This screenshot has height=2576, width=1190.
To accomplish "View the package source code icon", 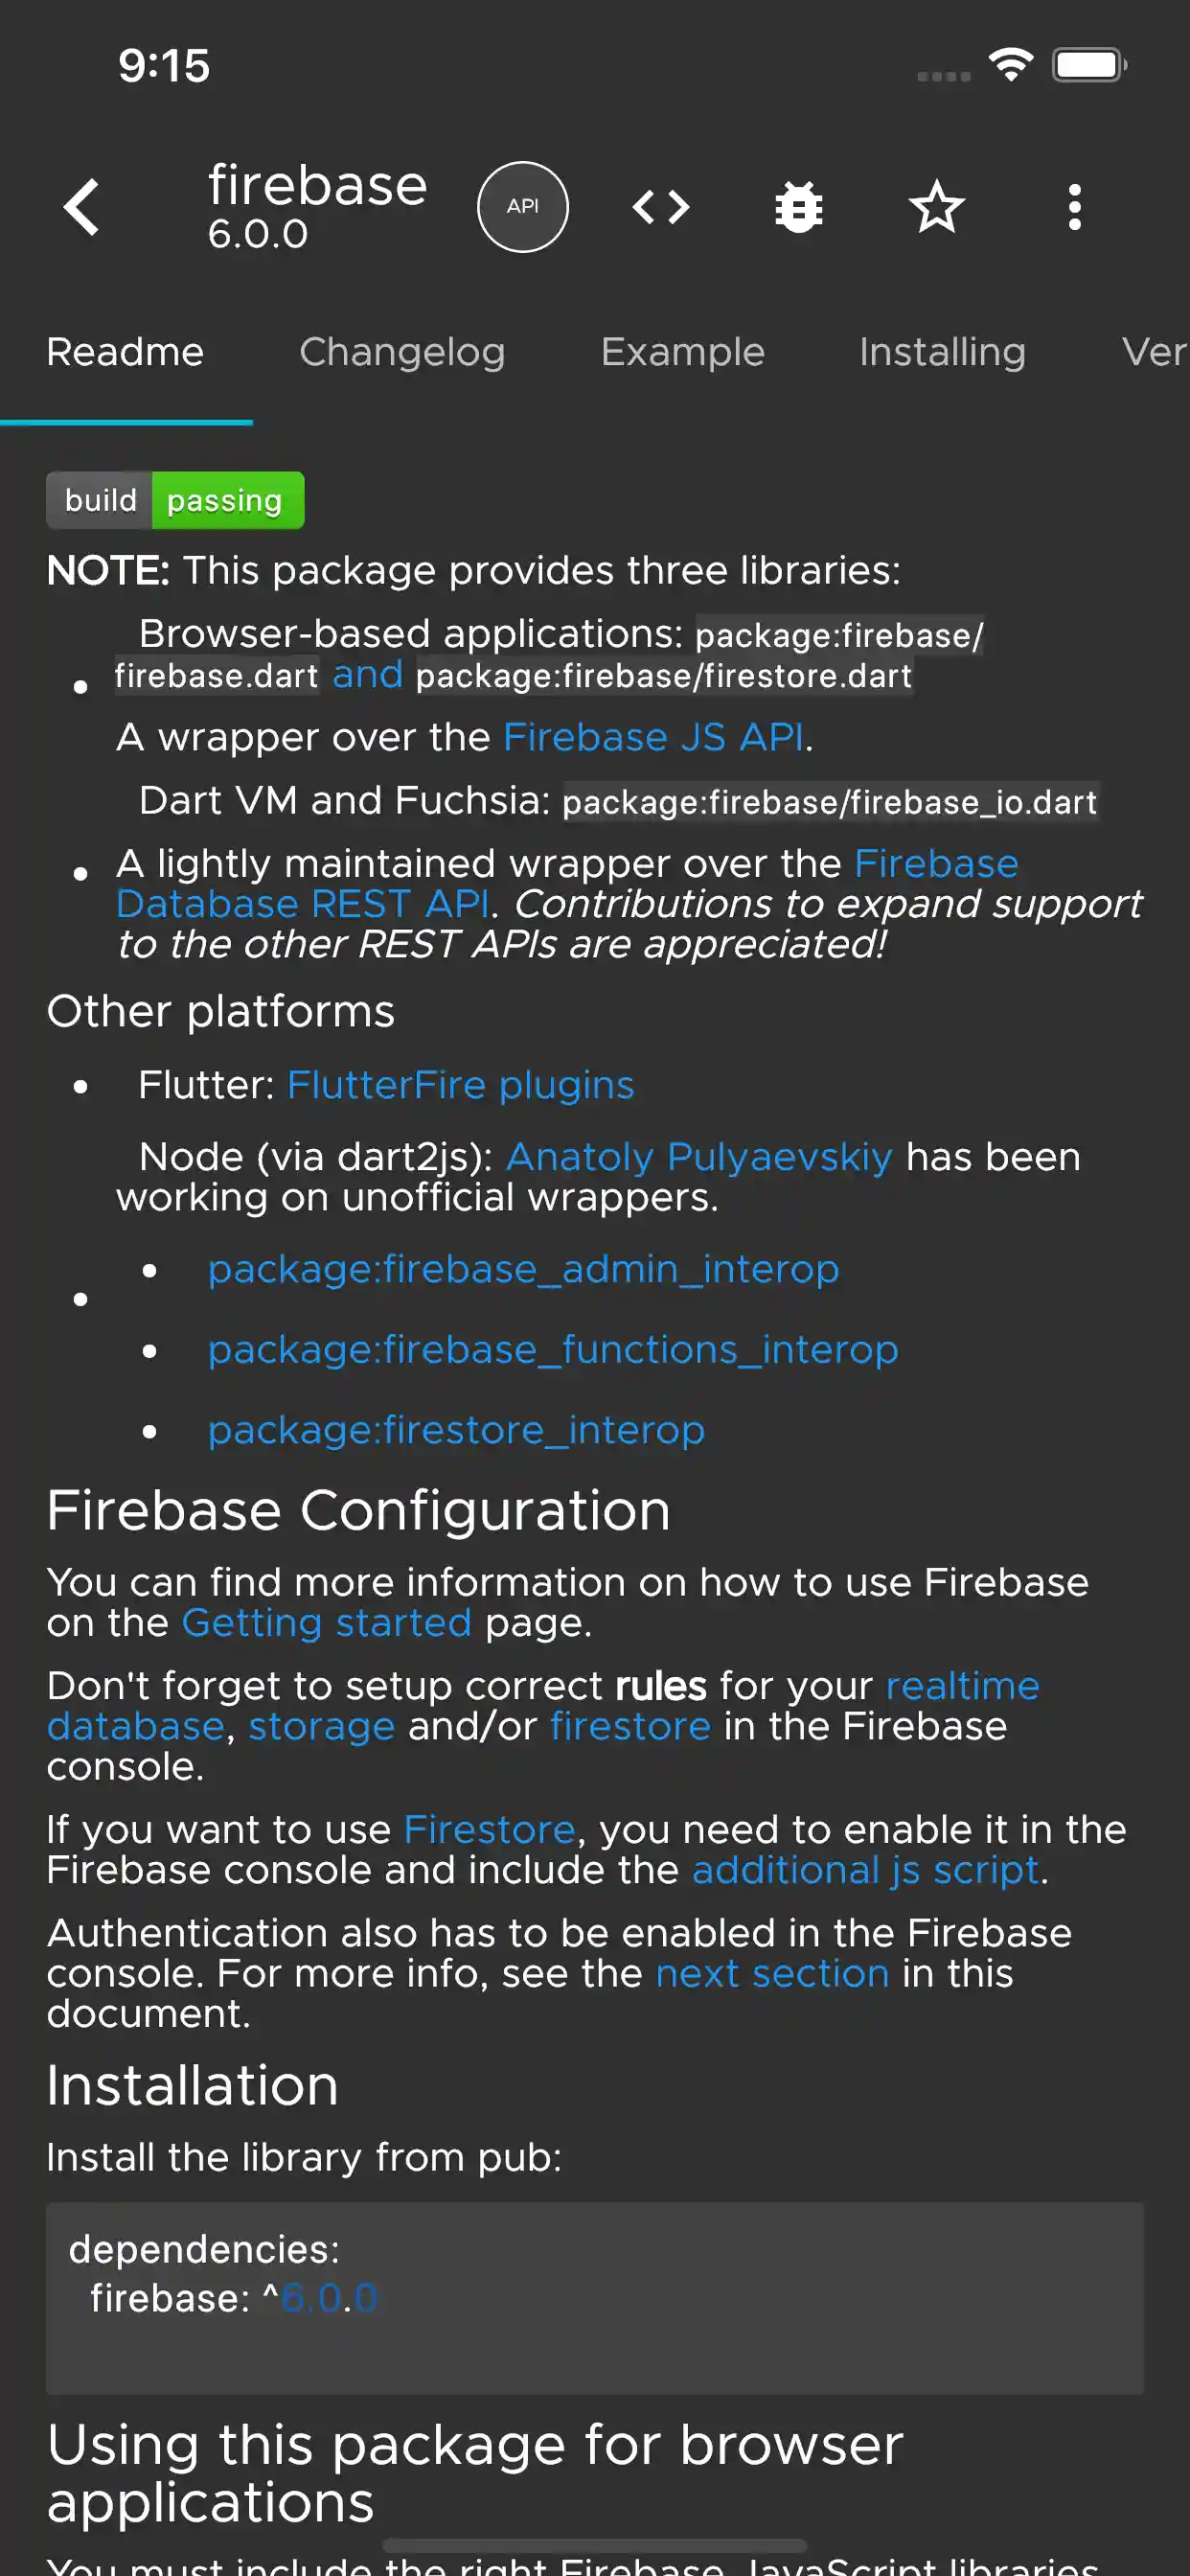I will [662, 206].
